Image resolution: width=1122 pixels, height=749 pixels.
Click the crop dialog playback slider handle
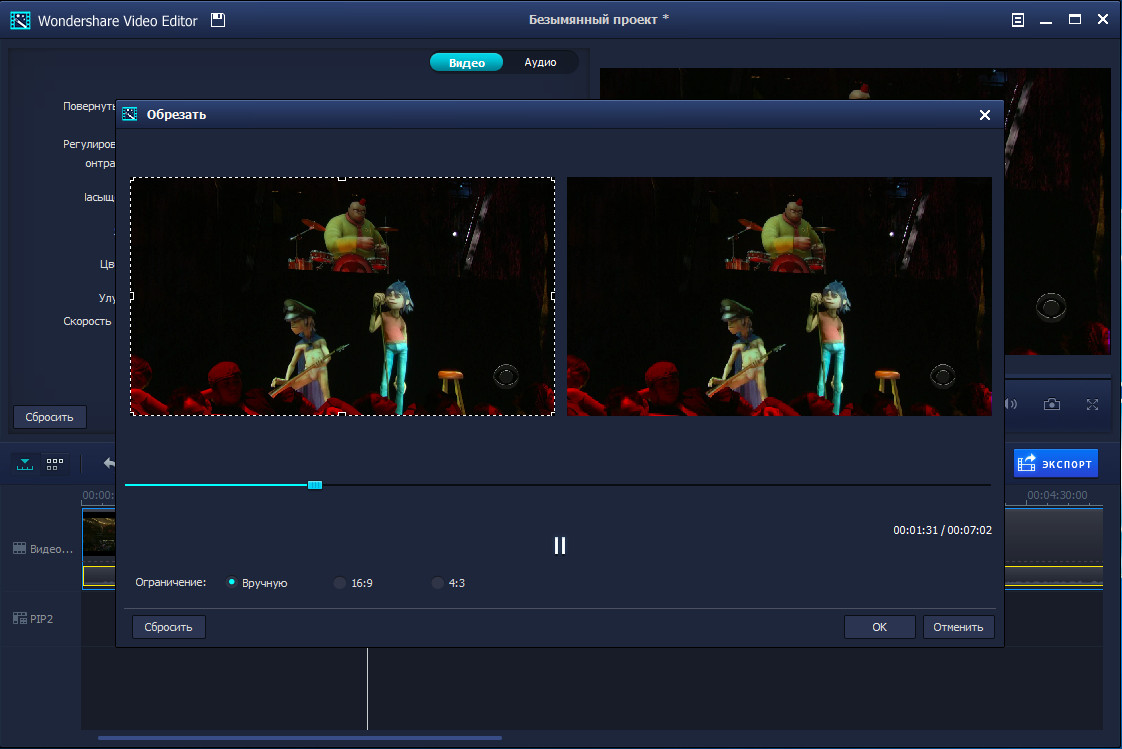point(315,485)
